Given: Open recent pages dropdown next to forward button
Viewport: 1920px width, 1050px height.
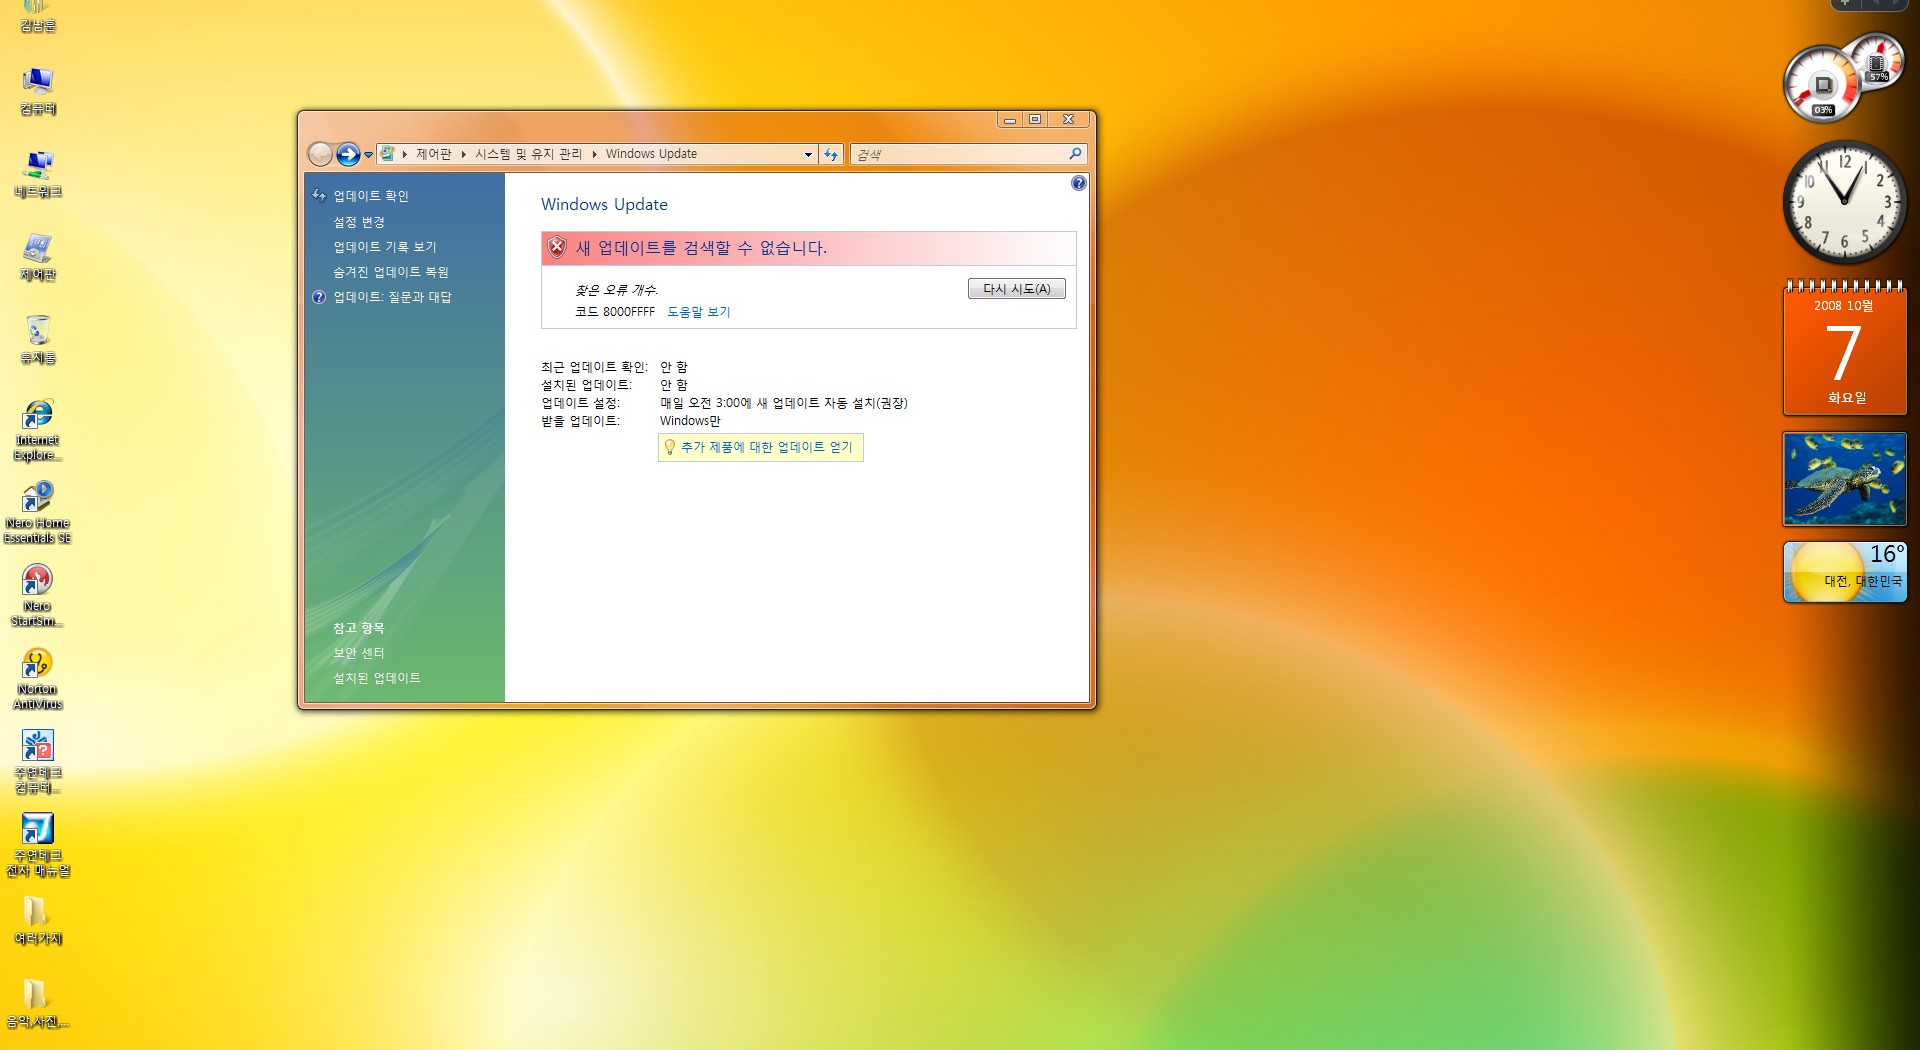Looking at the screenshot, I should (x=368, y=155).
